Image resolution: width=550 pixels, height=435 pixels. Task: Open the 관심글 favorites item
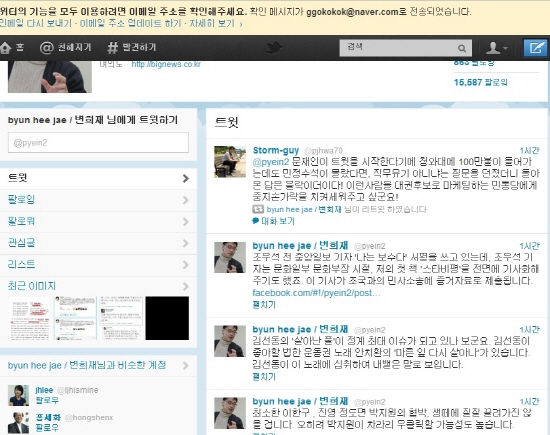(98, 243)
